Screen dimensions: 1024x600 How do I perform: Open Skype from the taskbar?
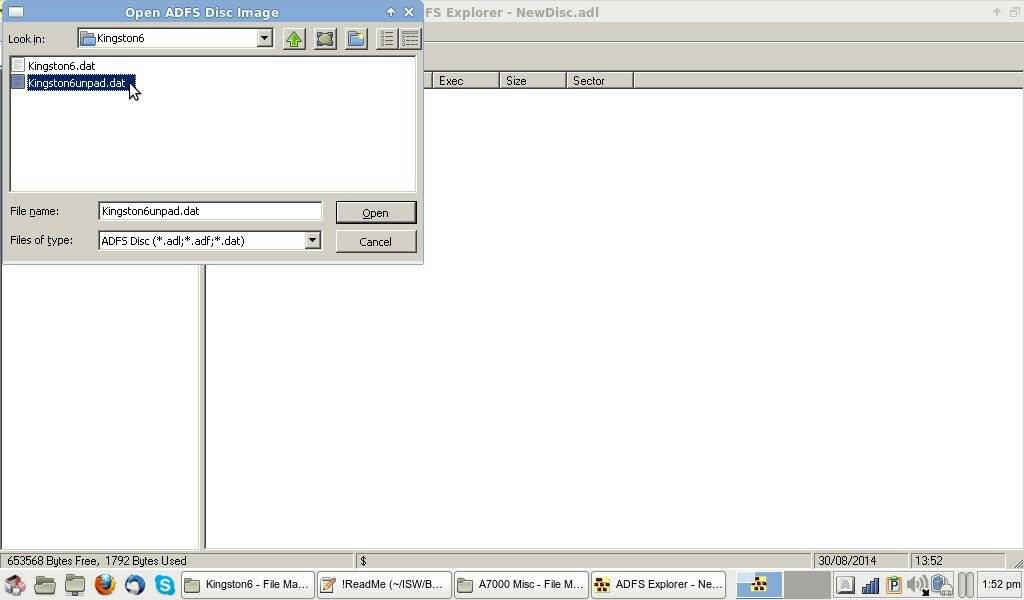coord(164,585)
